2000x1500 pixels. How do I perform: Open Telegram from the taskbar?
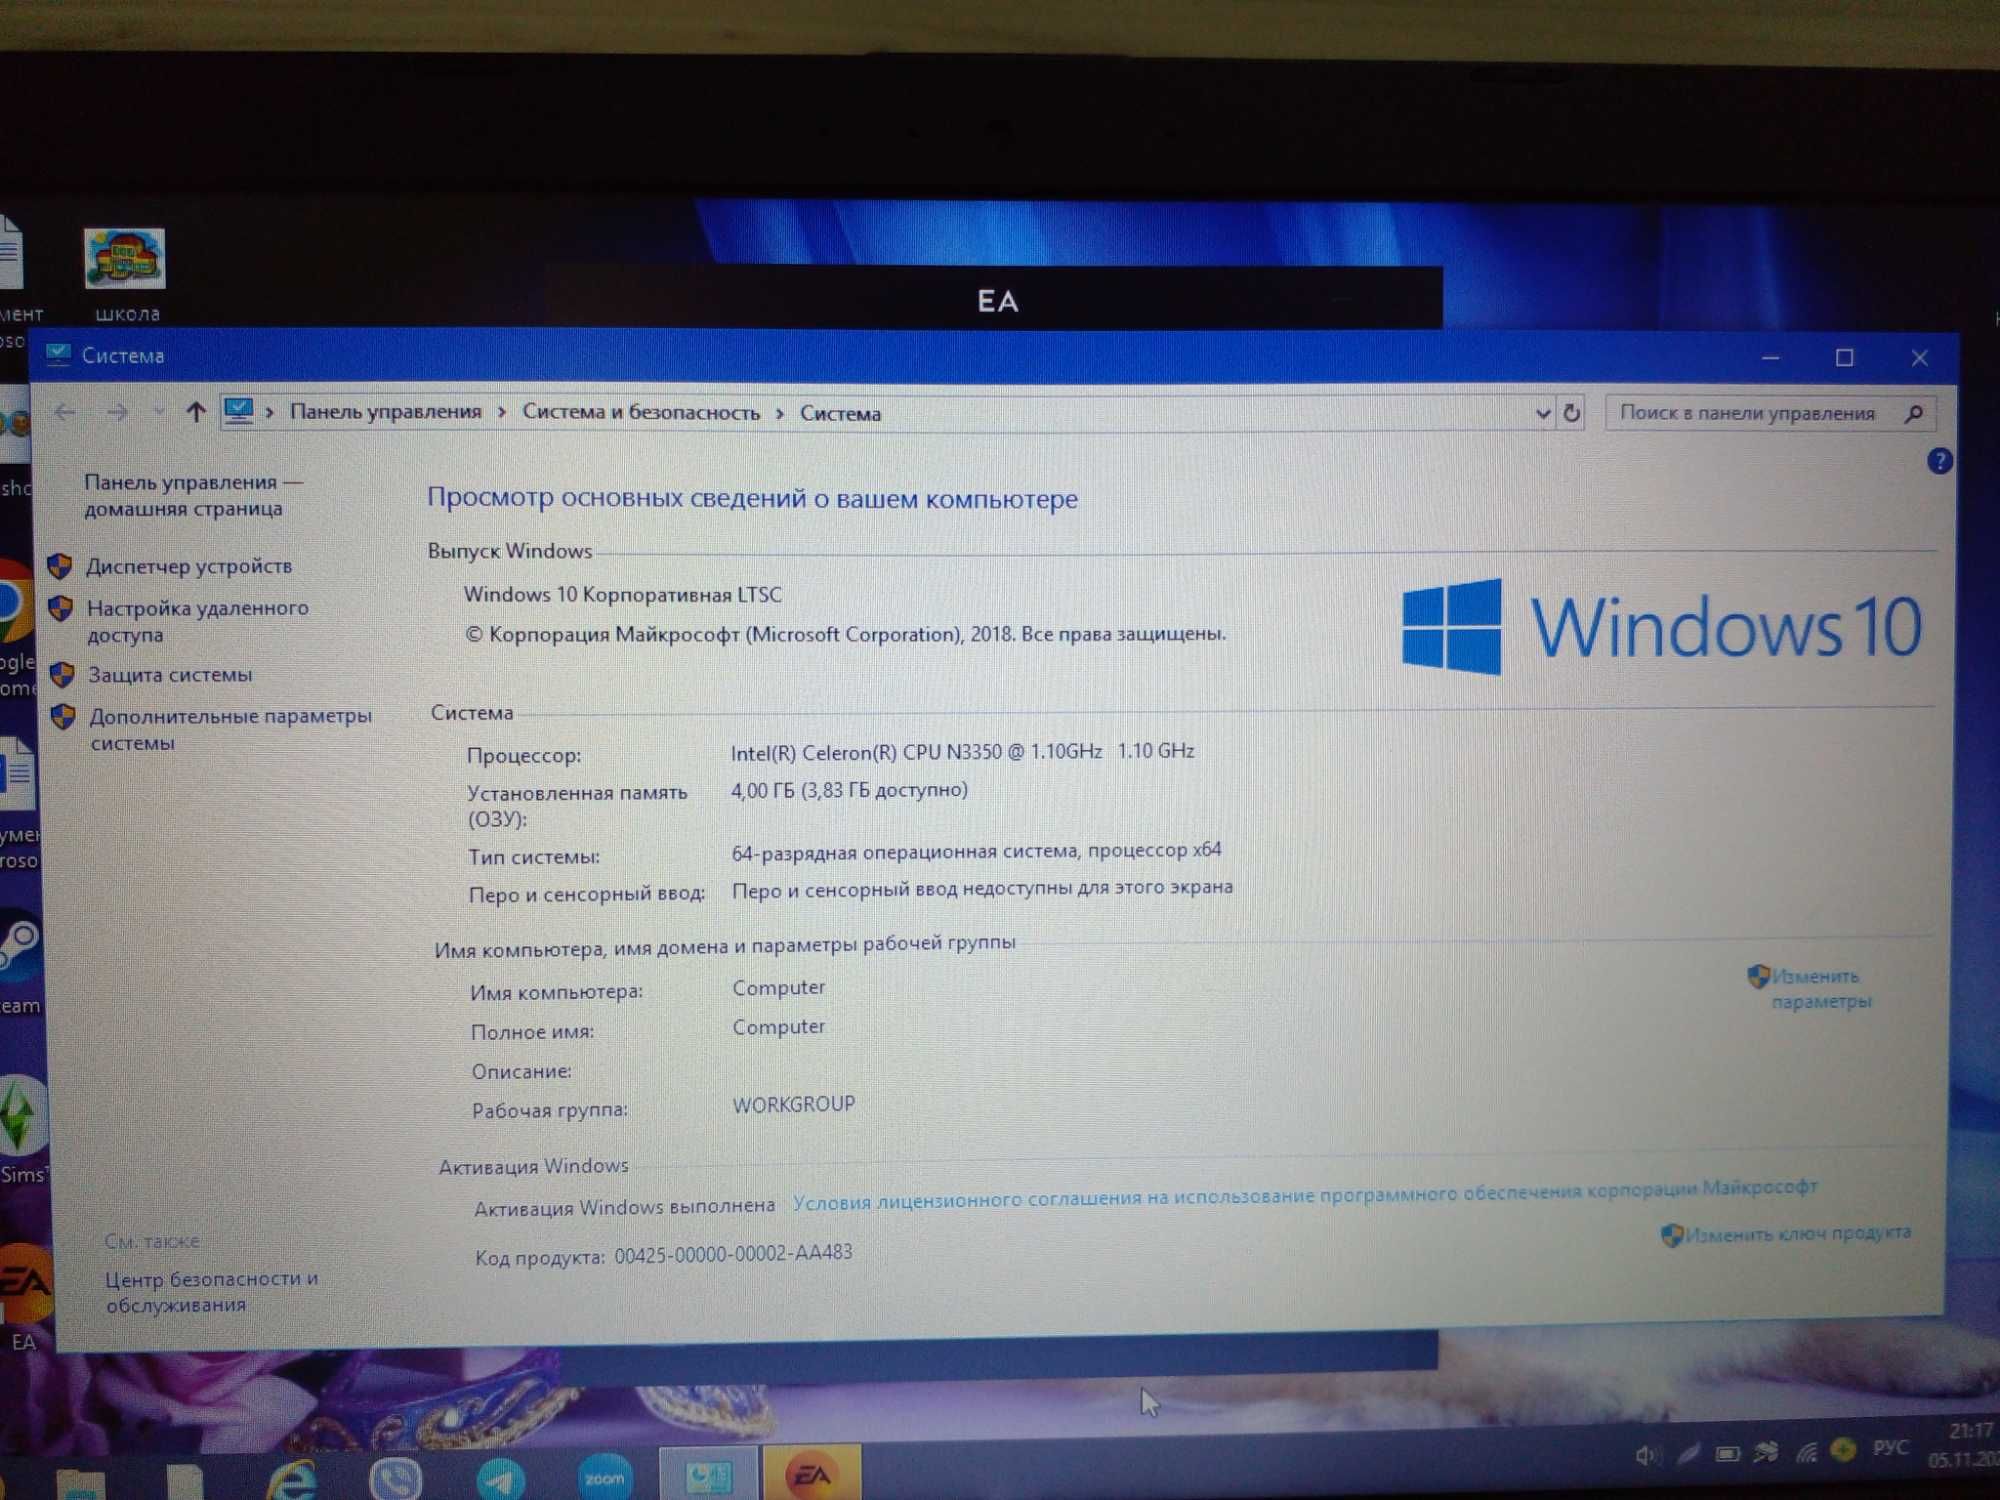pos(500,1478)
